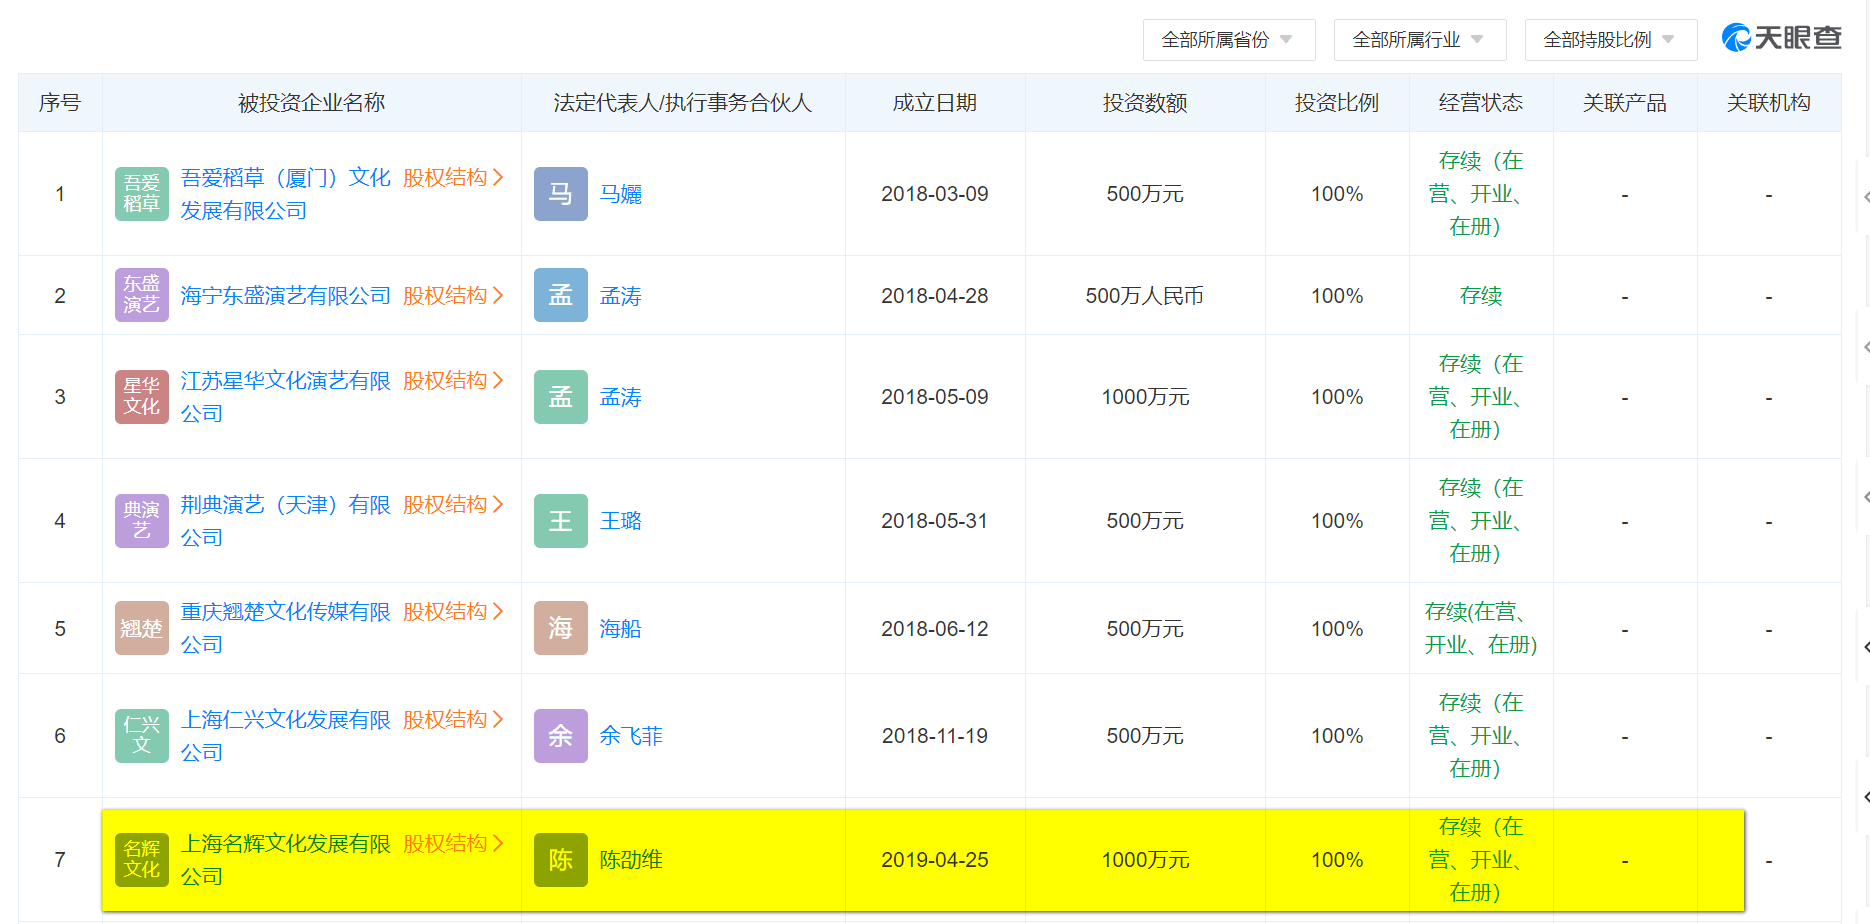
Task: Open 孟涛 profile in row 3
Action: 621,397
